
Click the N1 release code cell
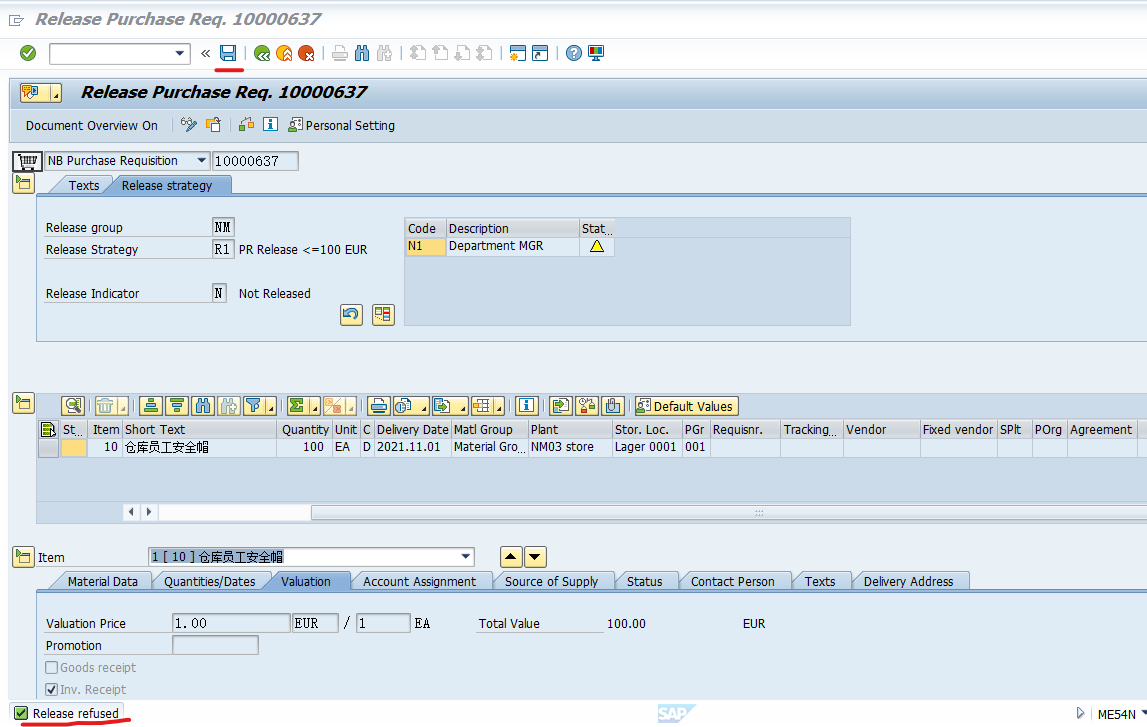pyautogui.click(x=425, y=246)
